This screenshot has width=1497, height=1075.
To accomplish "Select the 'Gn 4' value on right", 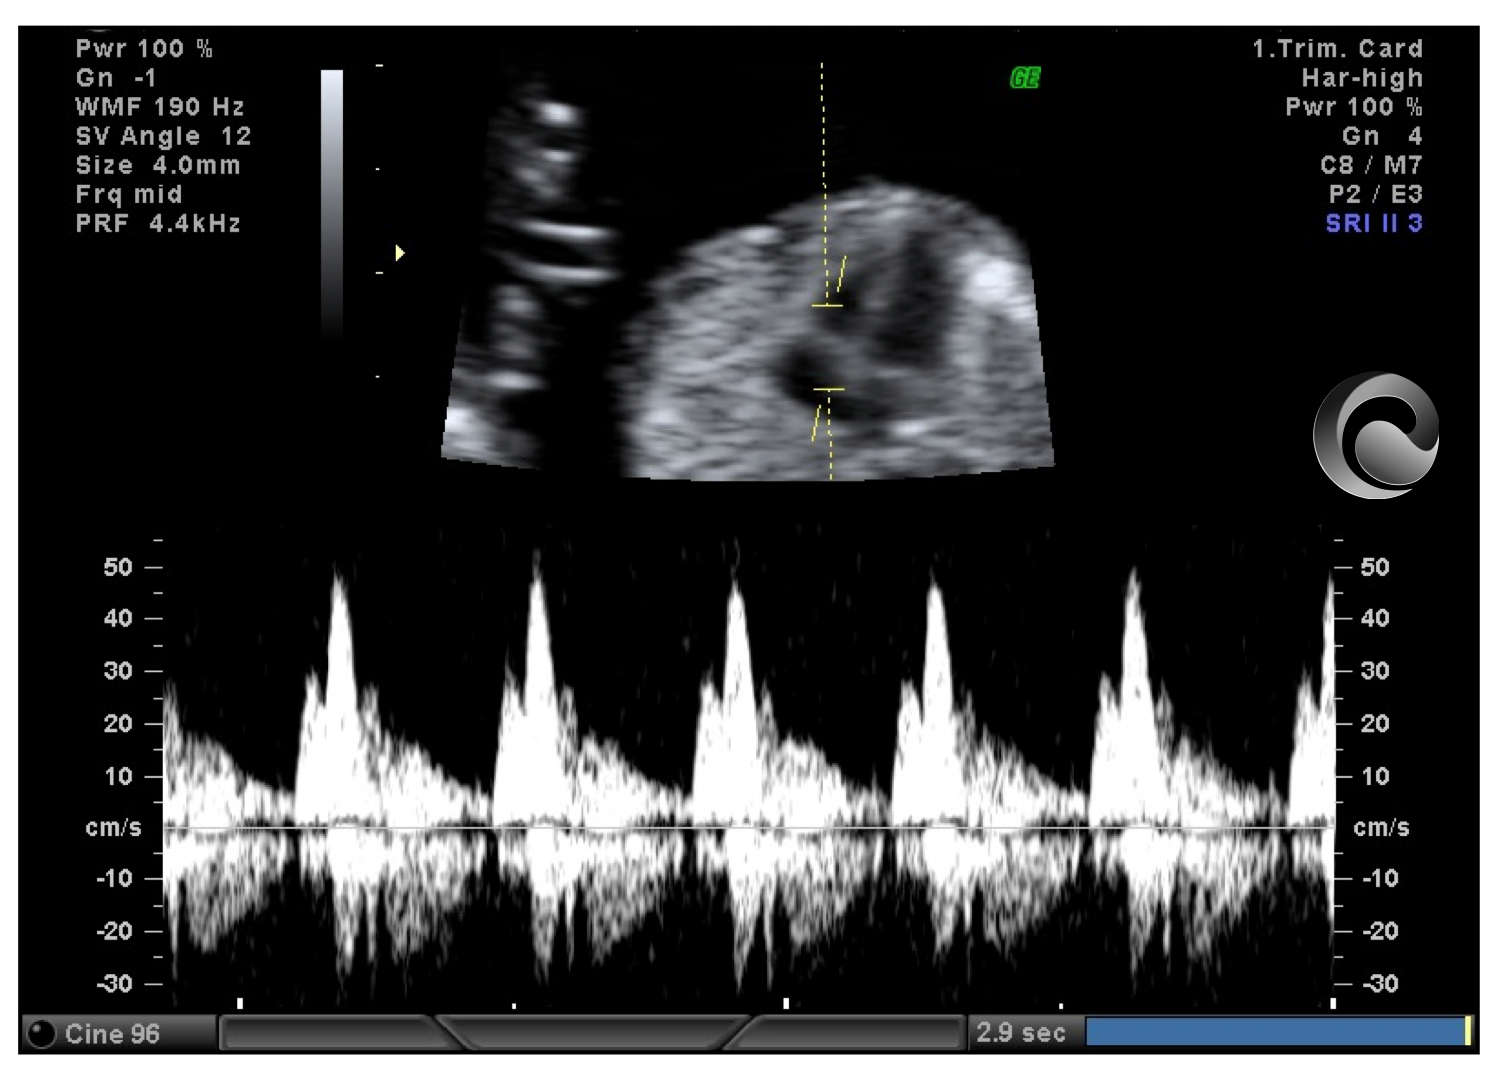I will pyautogui.click(x=1382, y=136).
